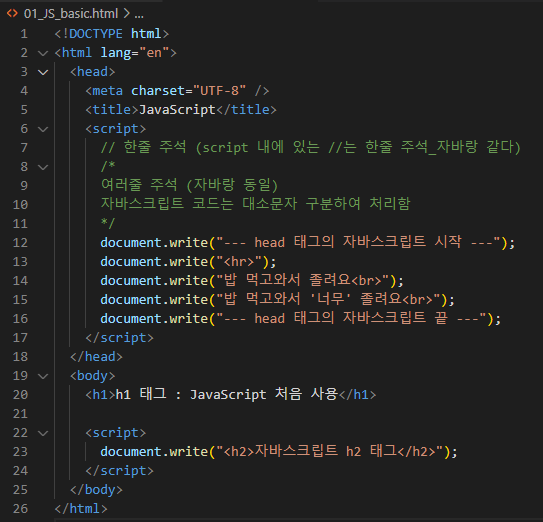Screen dimensions: 543x522
Task: Click the lang attribute on line 2
Action: pyautogui.click(x=115, y=53)
